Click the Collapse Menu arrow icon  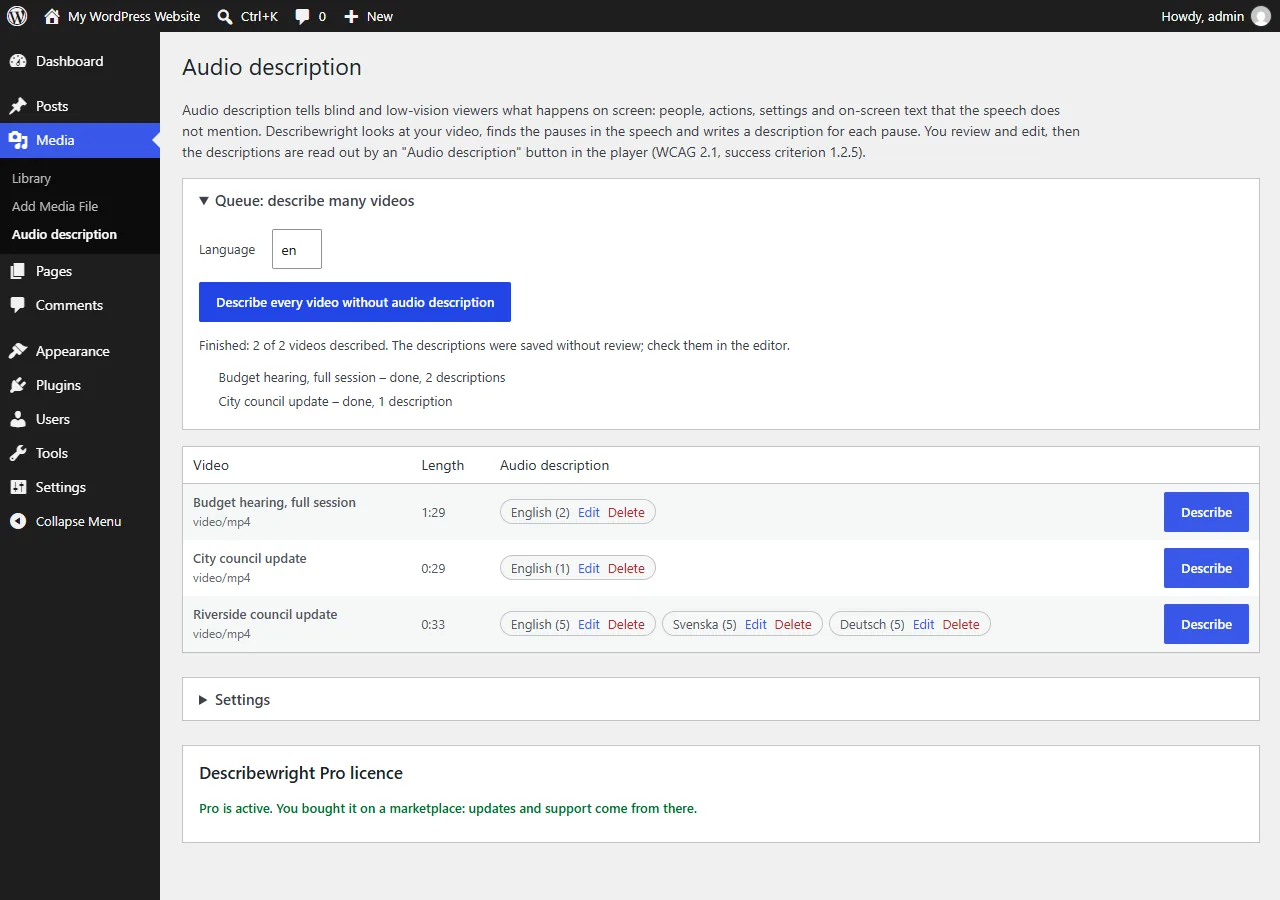click(x=18, y=521)
